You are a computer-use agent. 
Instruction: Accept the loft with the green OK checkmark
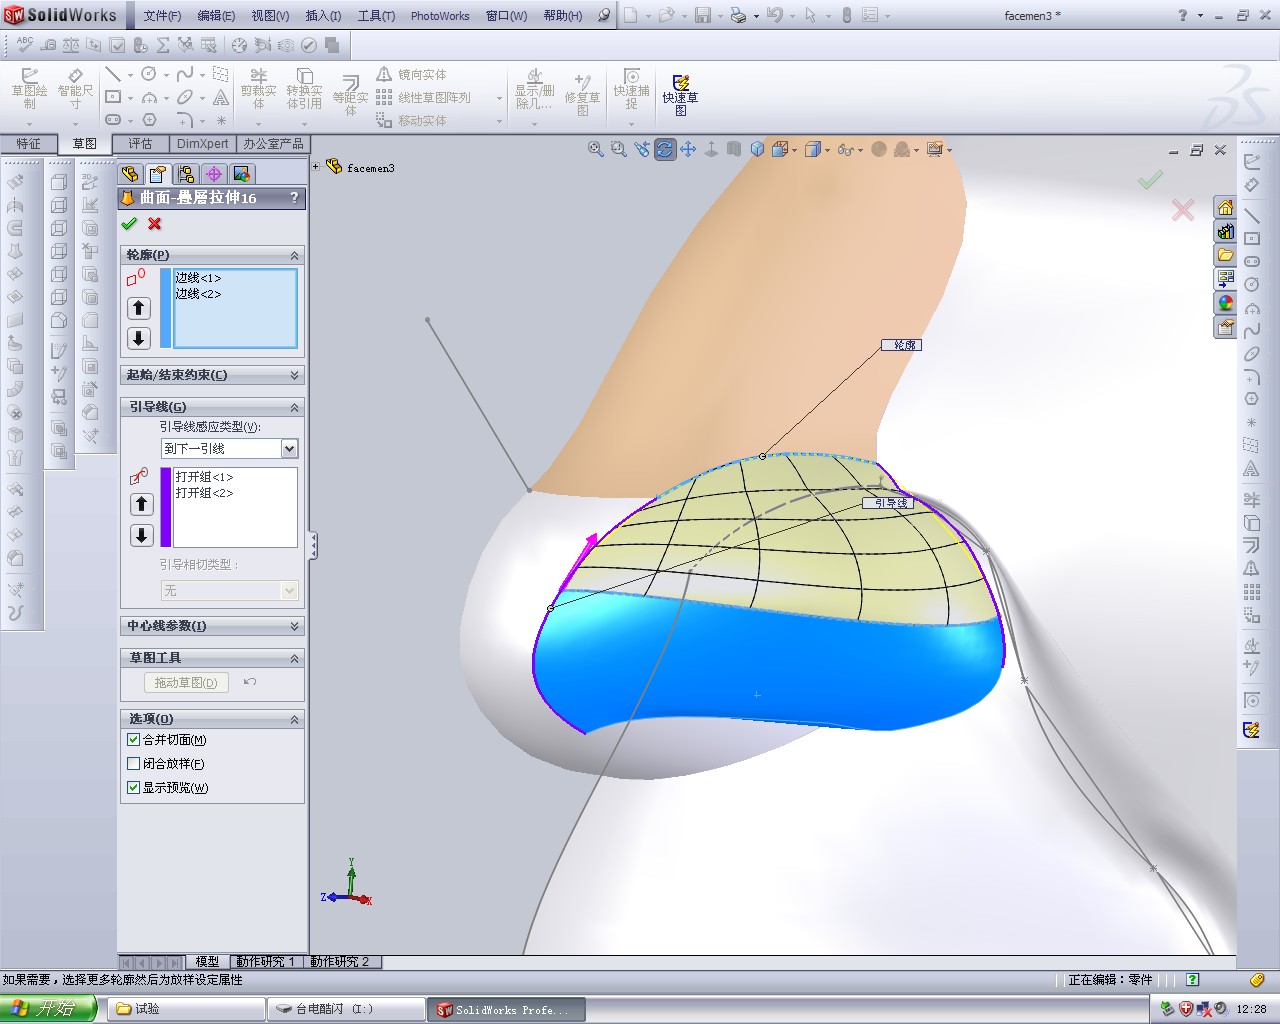(129, 224)
